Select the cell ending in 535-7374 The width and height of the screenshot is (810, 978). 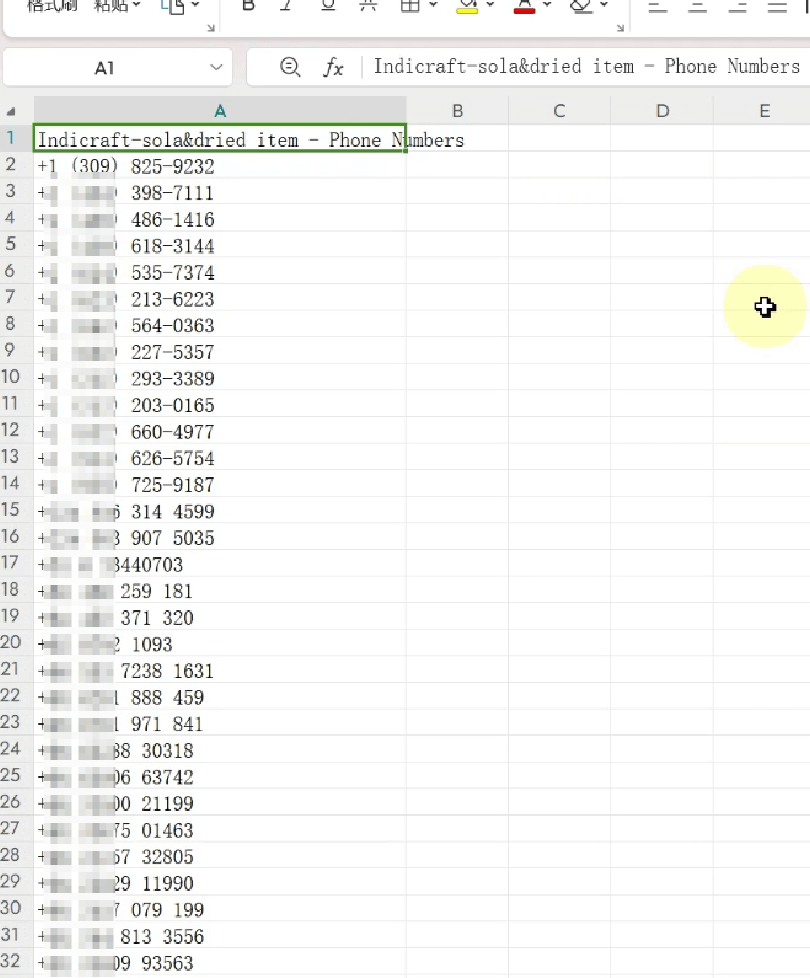(x=219, y=272)
